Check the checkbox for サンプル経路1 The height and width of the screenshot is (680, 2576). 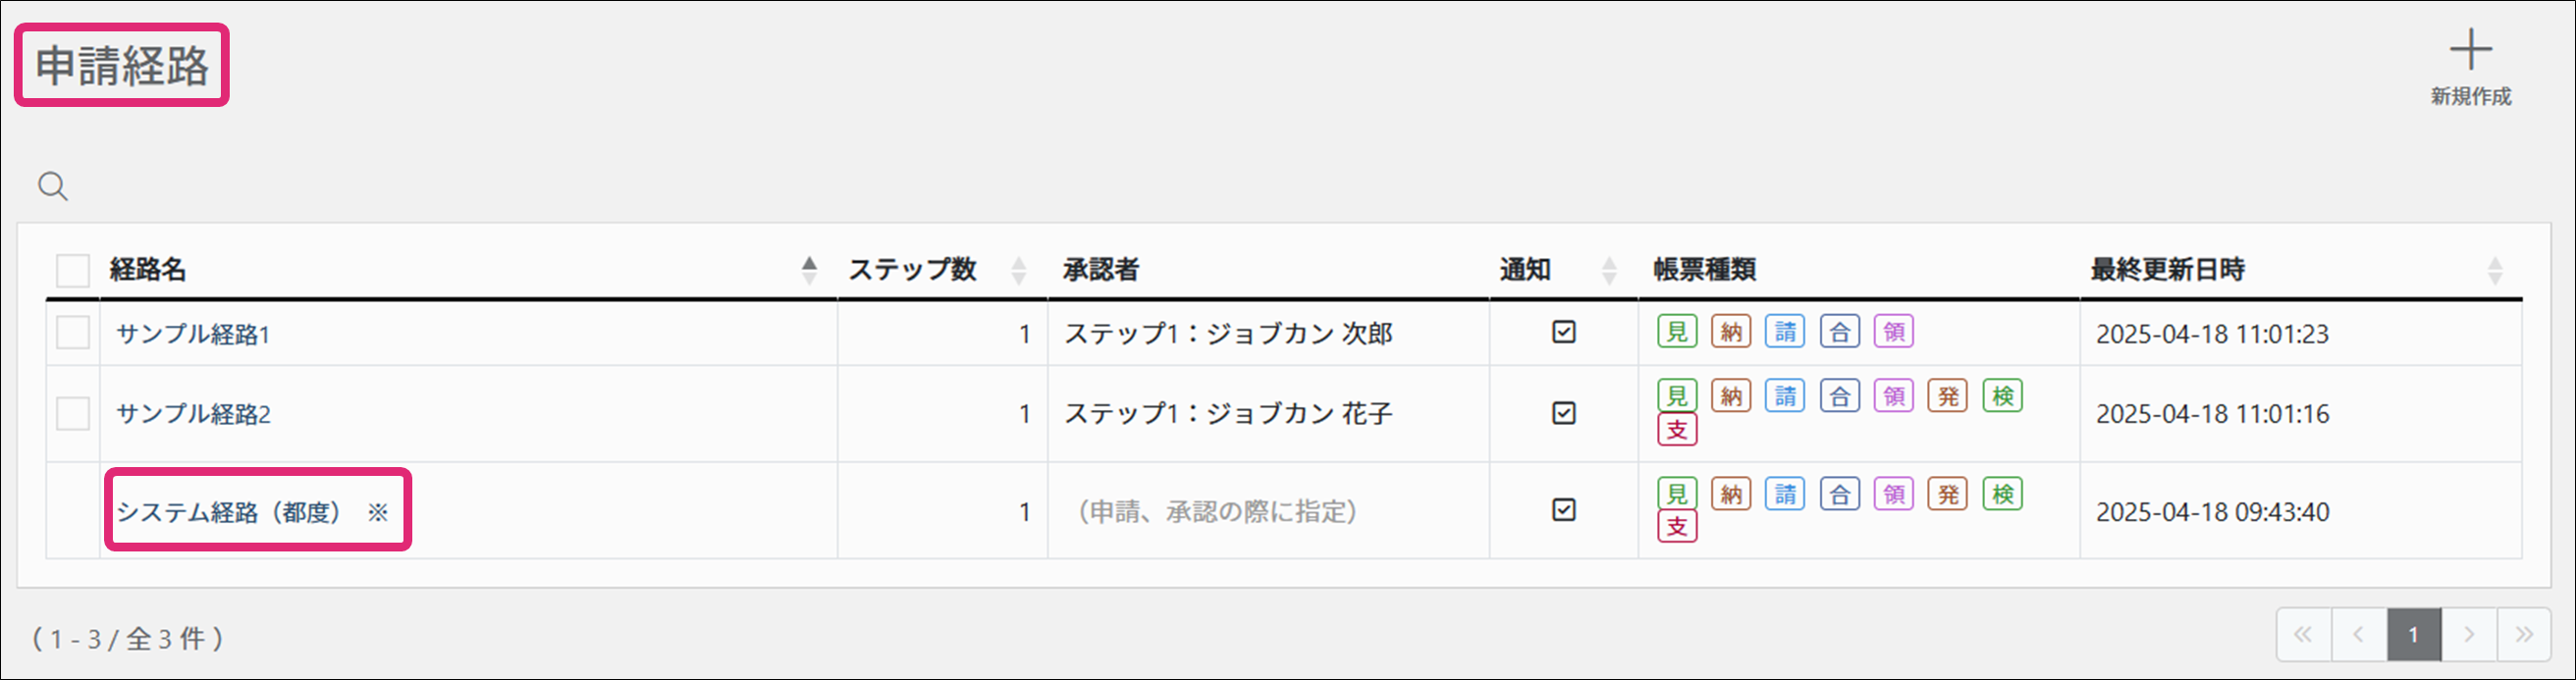(x=73, y=333)
